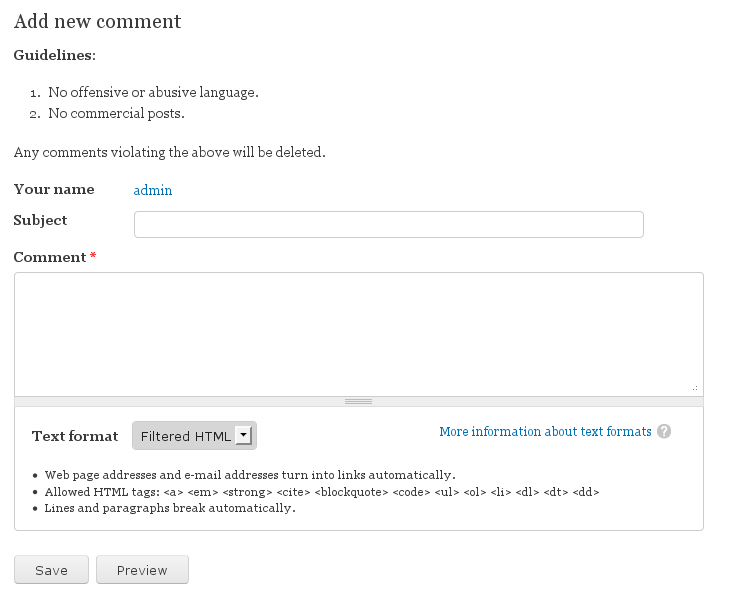Select the No commercial posts guideline
The height and width of the screenshot is (605, 739).
pos(116,114)
